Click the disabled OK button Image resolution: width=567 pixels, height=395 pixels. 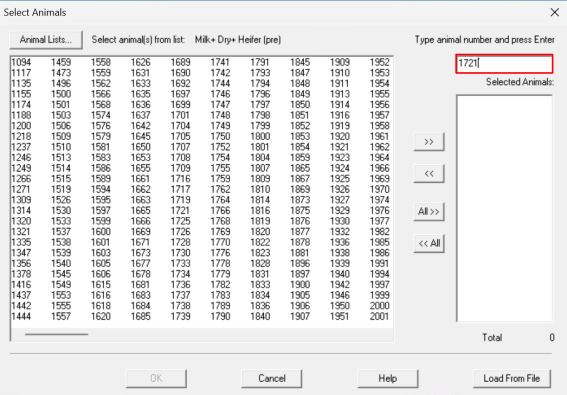156,378
